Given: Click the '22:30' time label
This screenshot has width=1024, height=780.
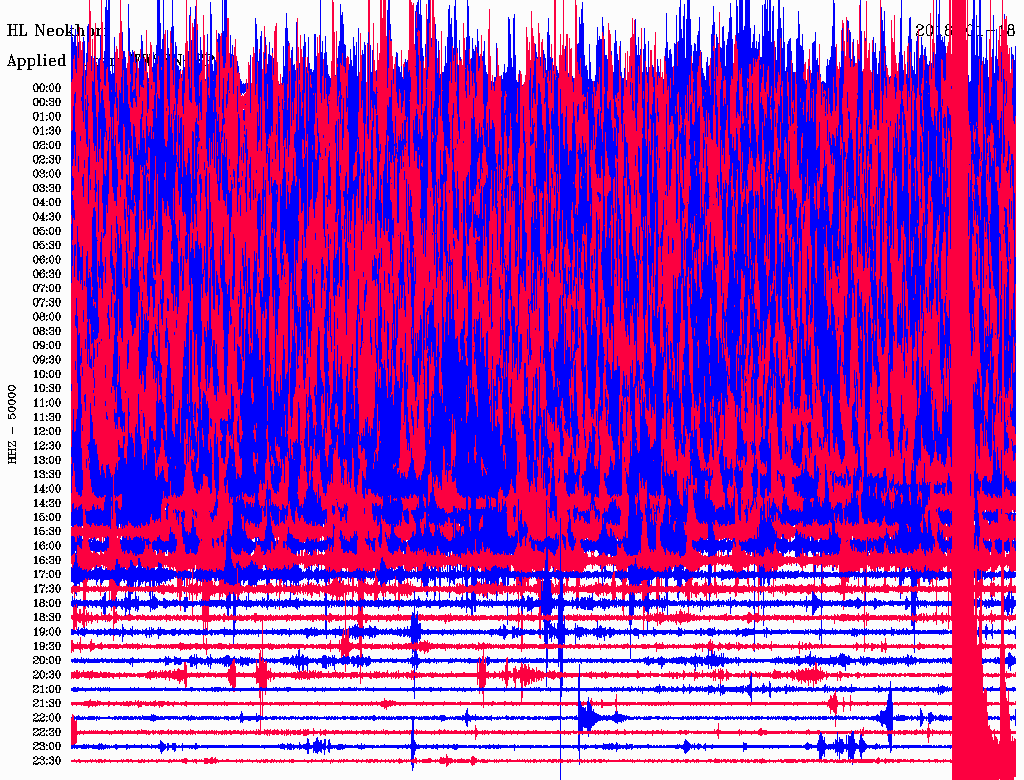Looking at the screenshot, I should click(x=47, y=732).
